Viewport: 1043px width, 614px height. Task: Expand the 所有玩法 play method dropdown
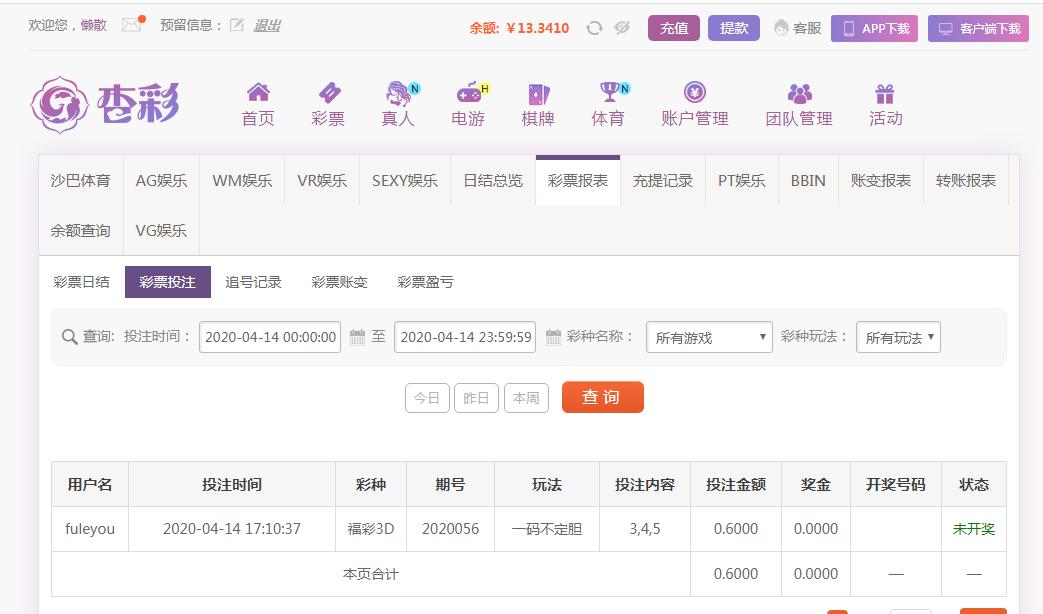(898, 337)
